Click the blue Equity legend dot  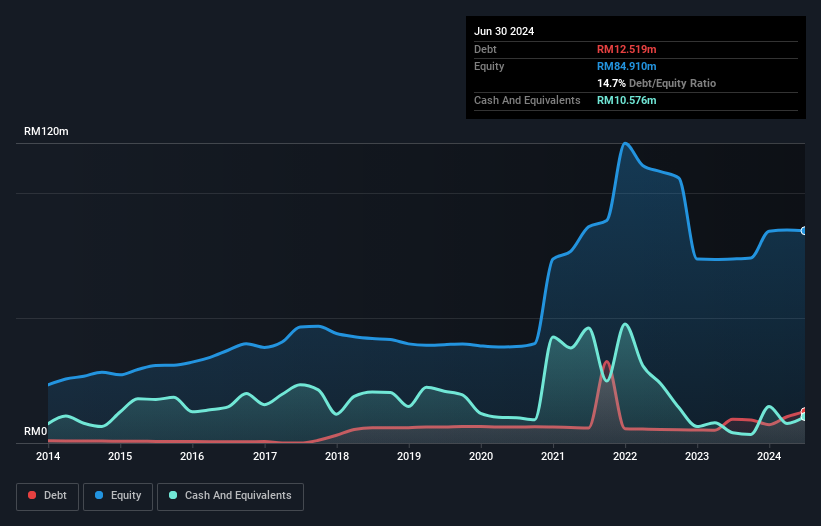click(98, 495)
